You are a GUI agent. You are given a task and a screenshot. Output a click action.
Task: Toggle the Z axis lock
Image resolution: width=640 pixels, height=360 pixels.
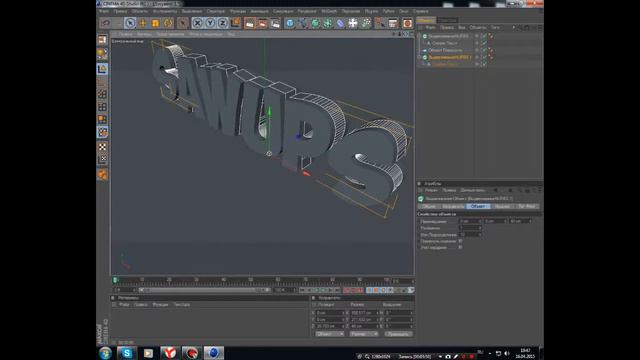(x=222, y=23)
